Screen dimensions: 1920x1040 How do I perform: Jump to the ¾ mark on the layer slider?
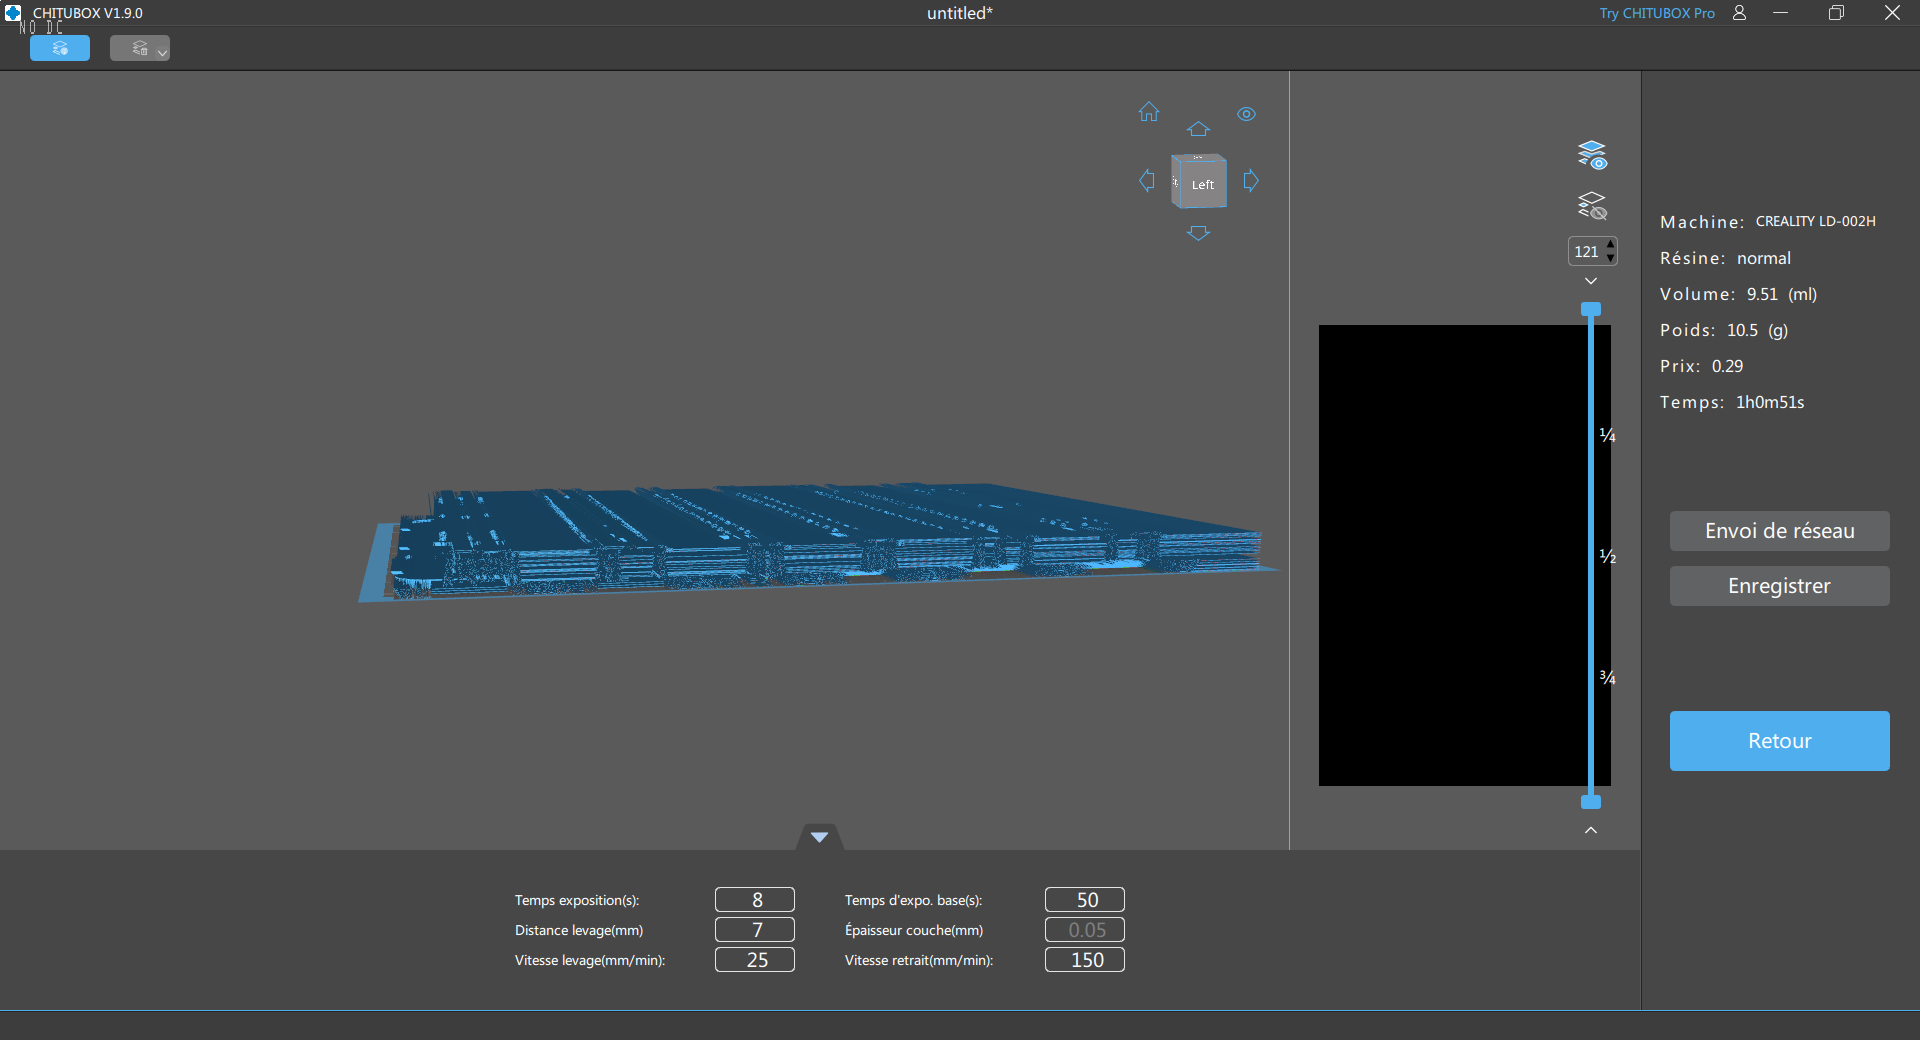point(1607,678)
